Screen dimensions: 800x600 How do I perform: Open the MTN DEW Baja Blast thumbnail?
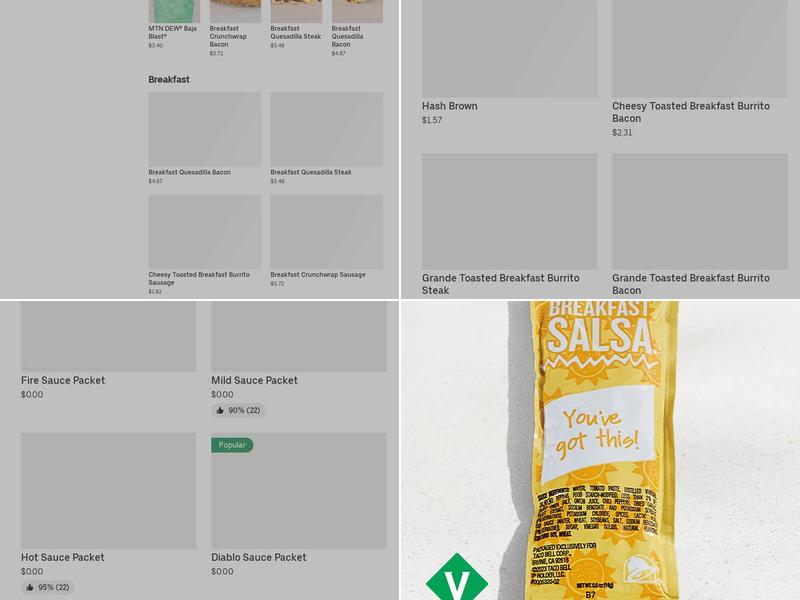point(174,11)
